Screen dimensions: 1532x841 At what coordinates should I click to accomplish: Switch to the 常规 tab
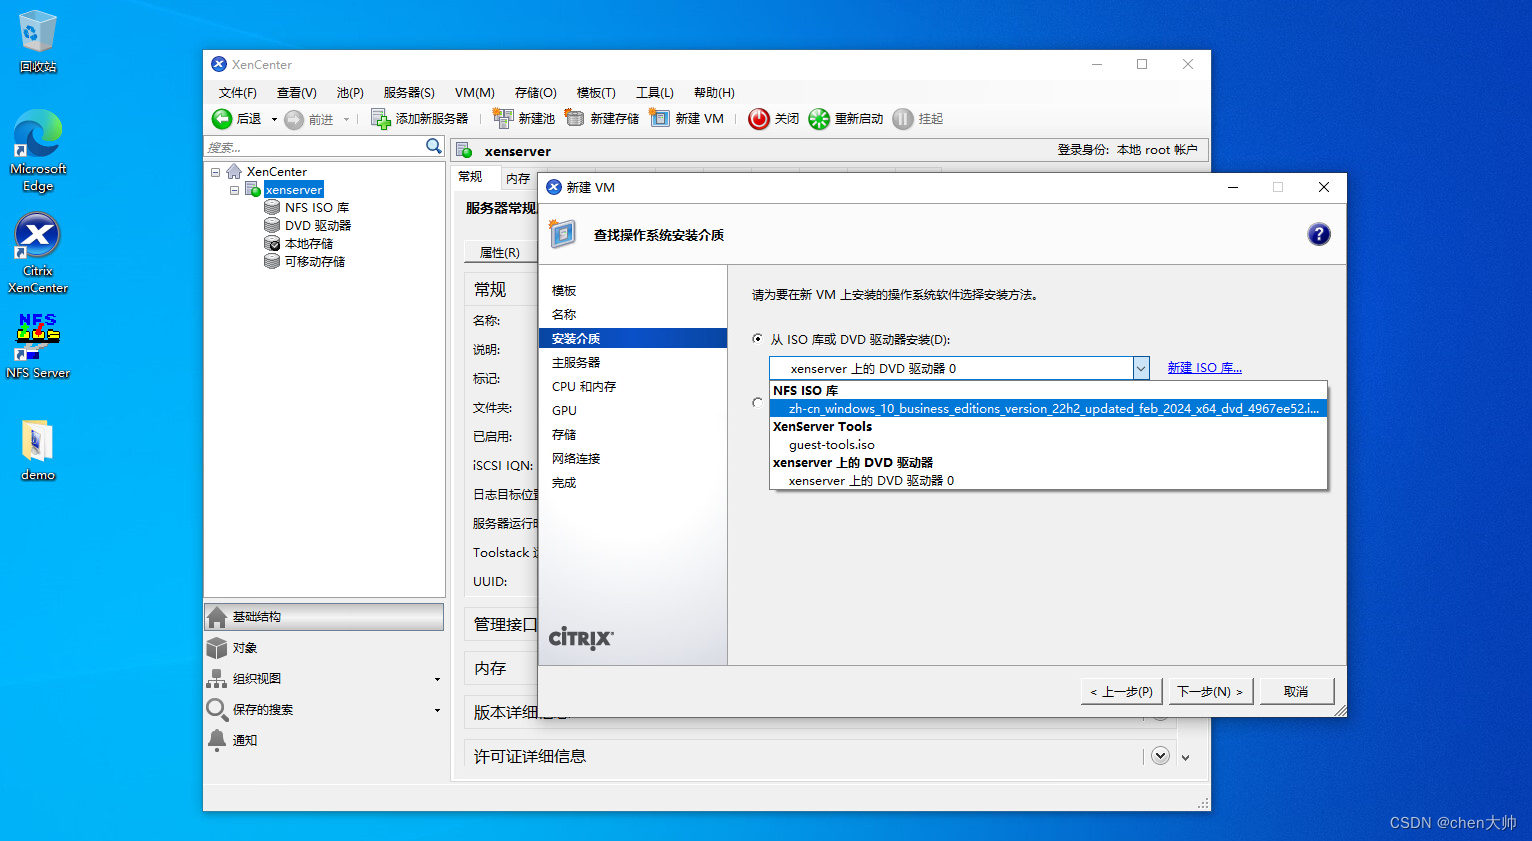click(x=470, y=177)
